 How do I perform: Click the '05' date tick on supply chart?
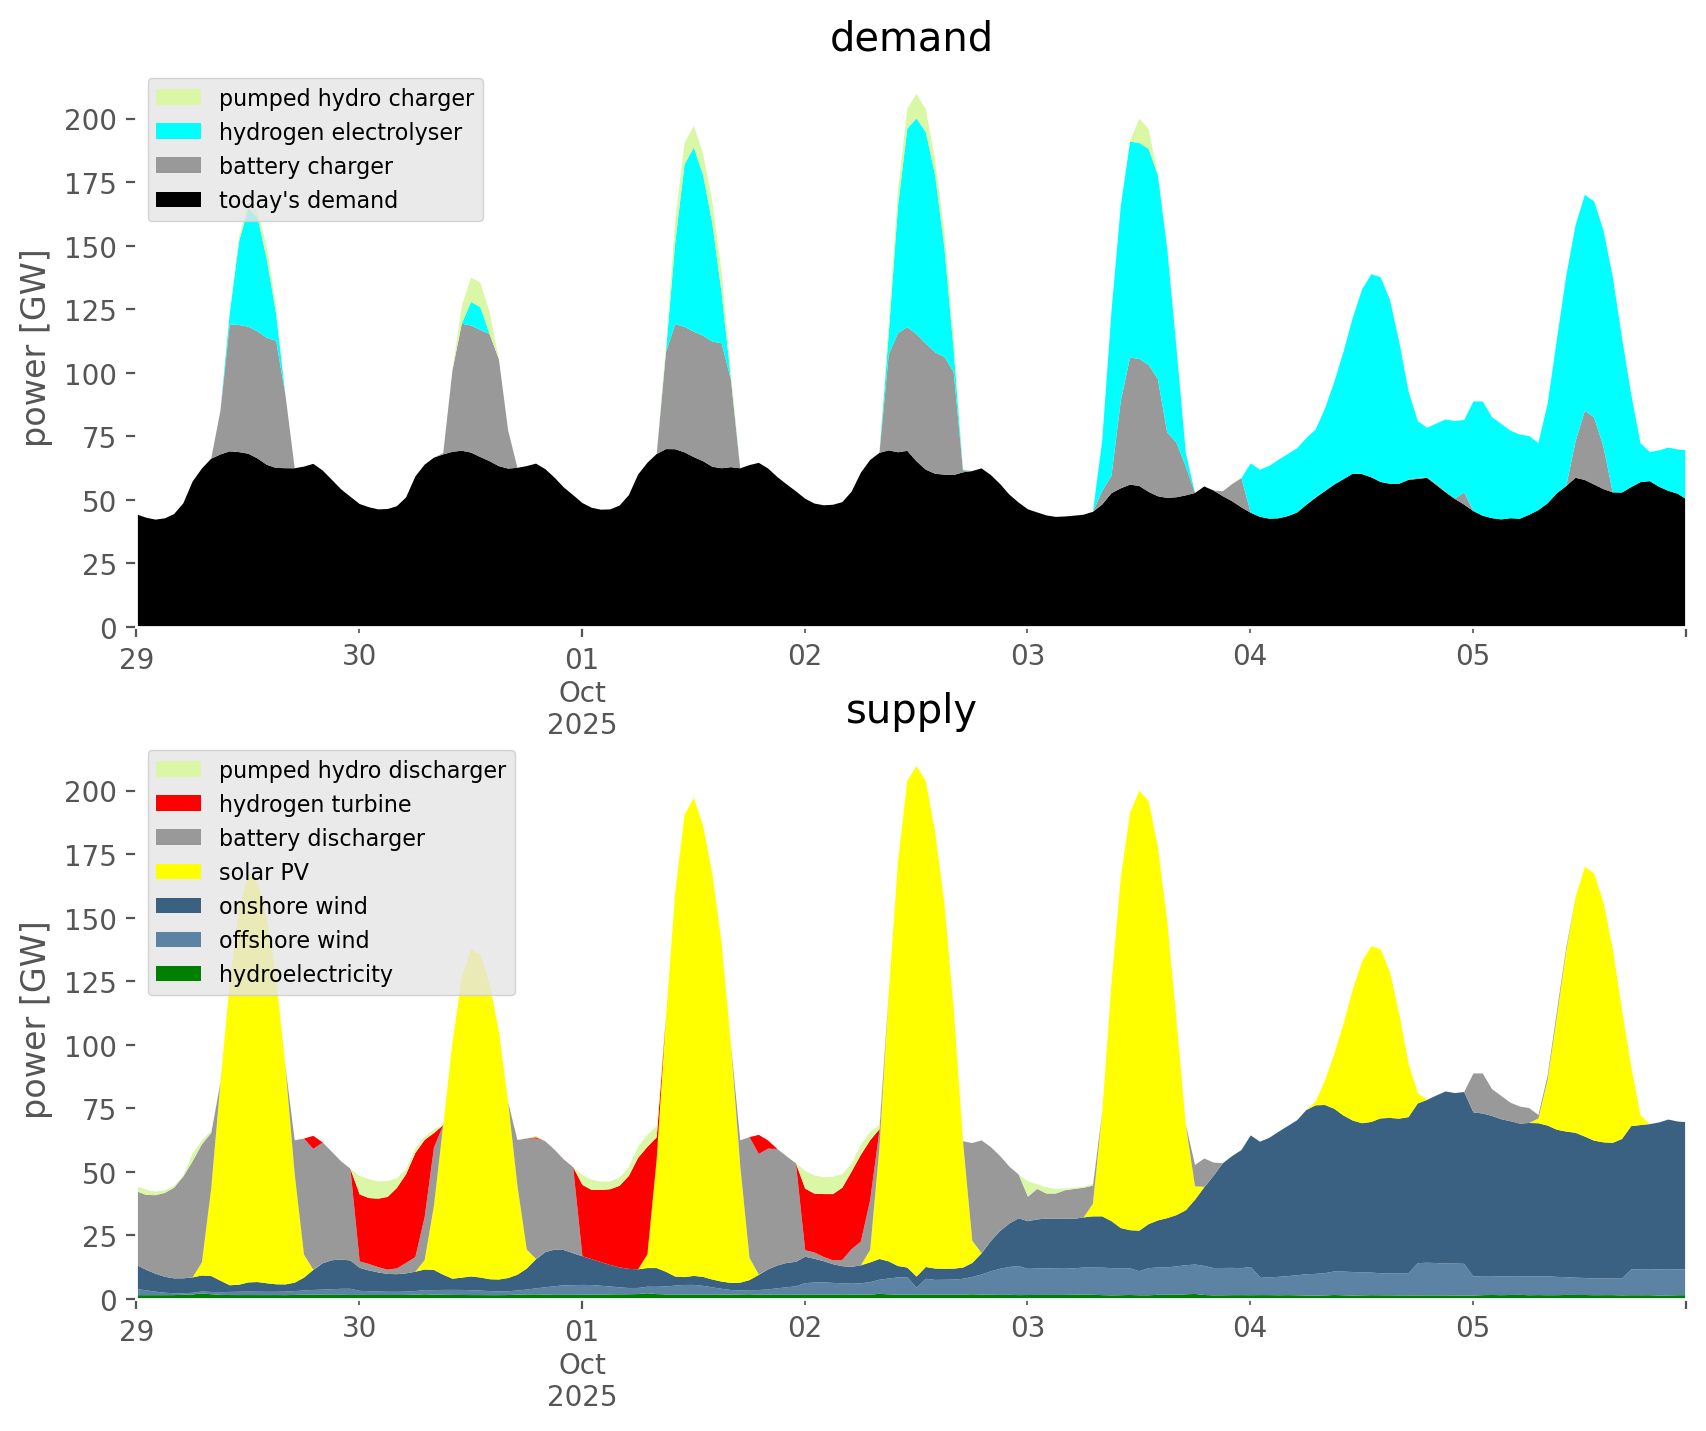click(1472, 1329)
